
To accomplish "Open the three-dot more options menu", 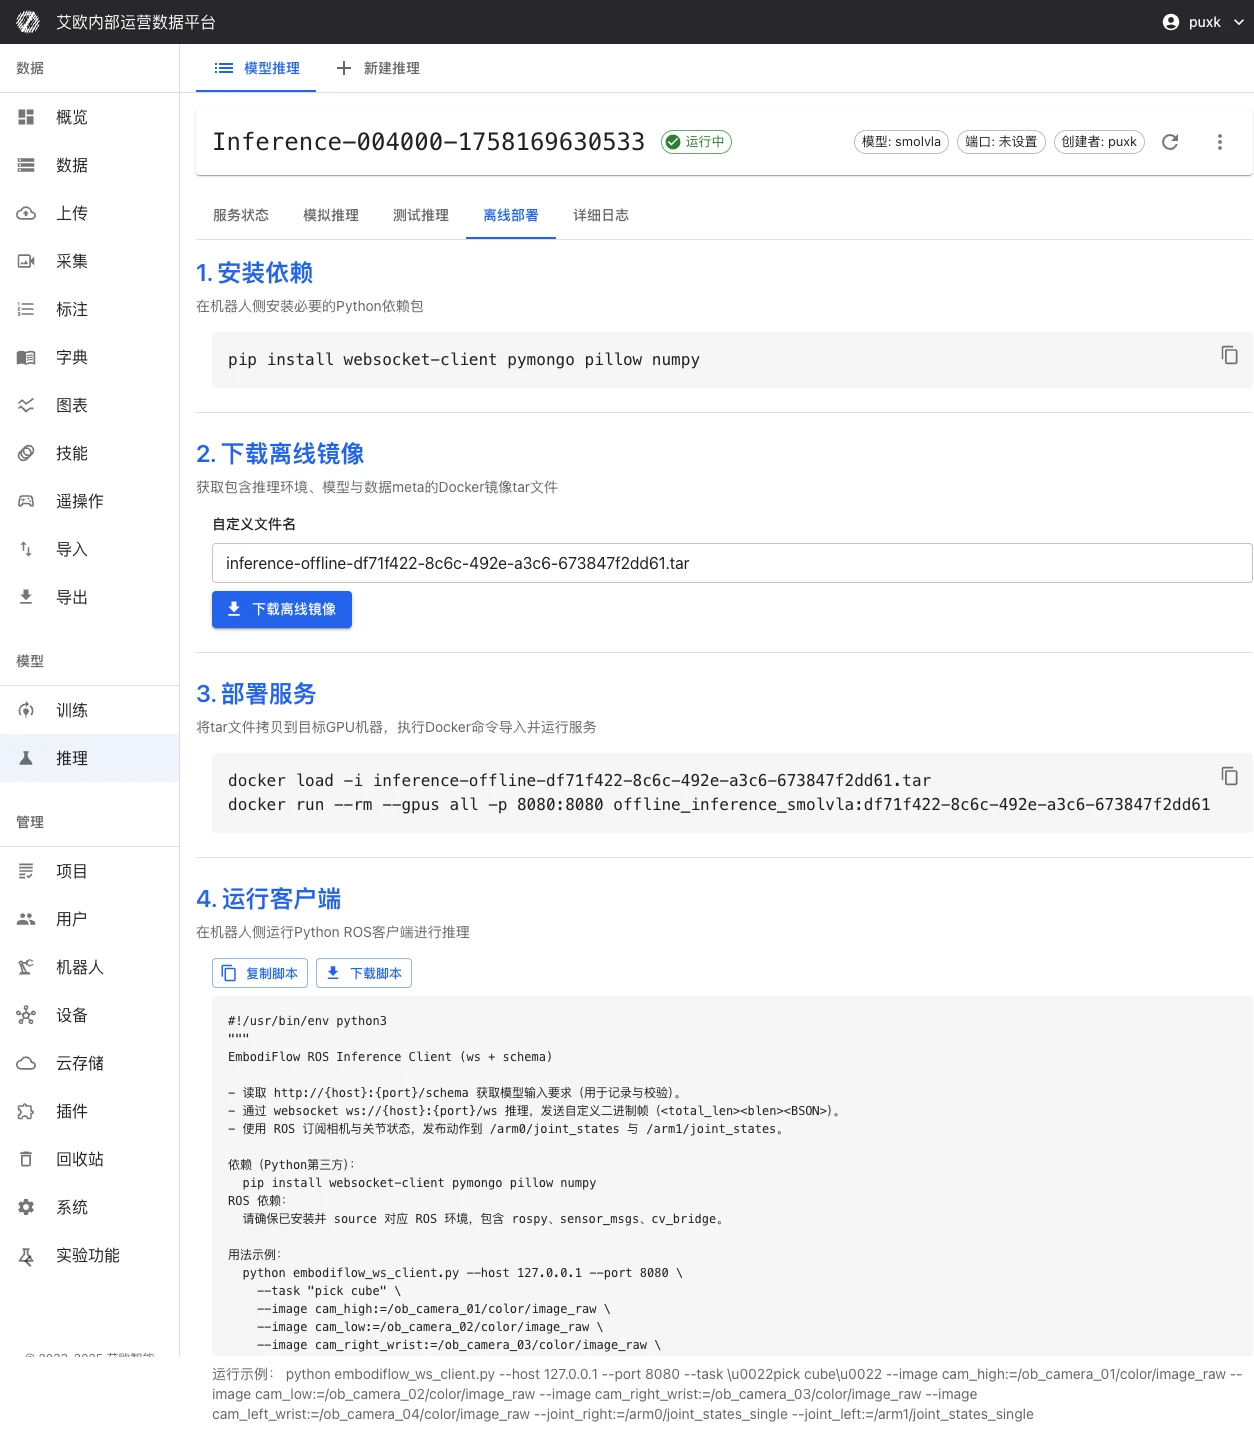I will pyautogui.click(x=1219, y=142).
